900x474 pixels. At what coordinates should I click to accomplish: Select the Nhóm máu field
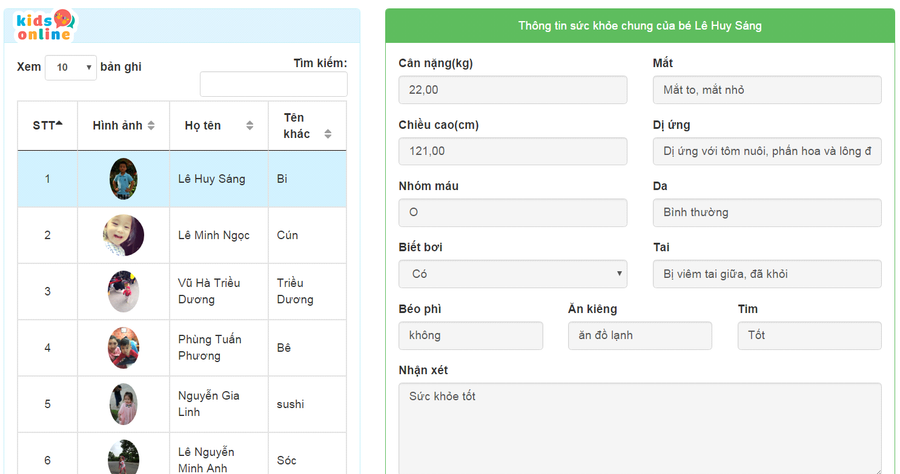point(512,212)
